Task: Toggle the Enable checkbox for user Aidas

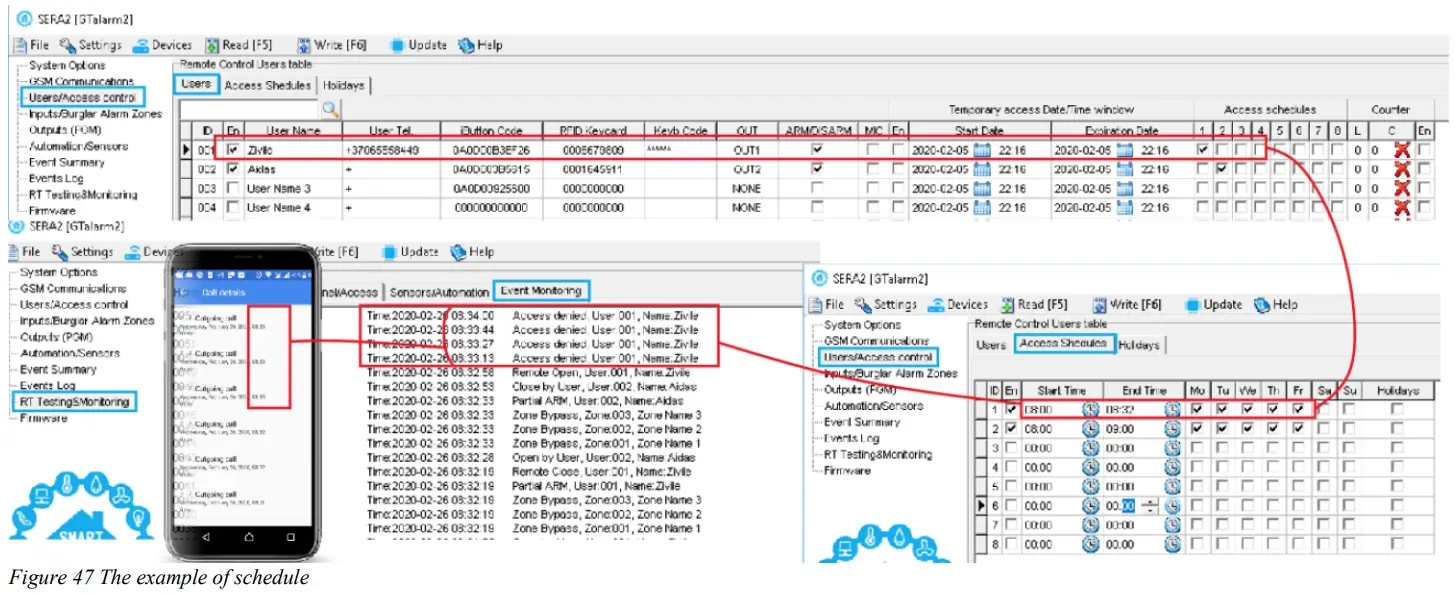Action: [x=233, y=169]
